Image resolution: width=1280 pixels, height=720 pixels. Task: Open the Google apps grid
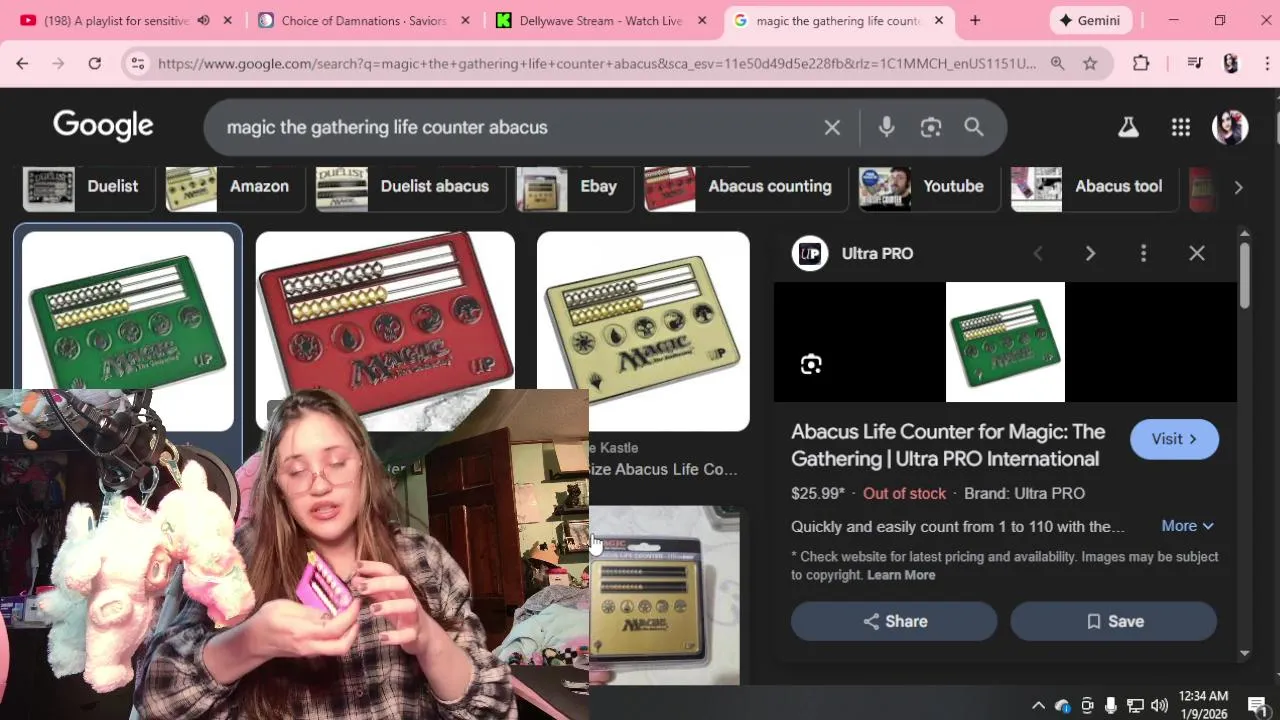(x=1181, y=127)
